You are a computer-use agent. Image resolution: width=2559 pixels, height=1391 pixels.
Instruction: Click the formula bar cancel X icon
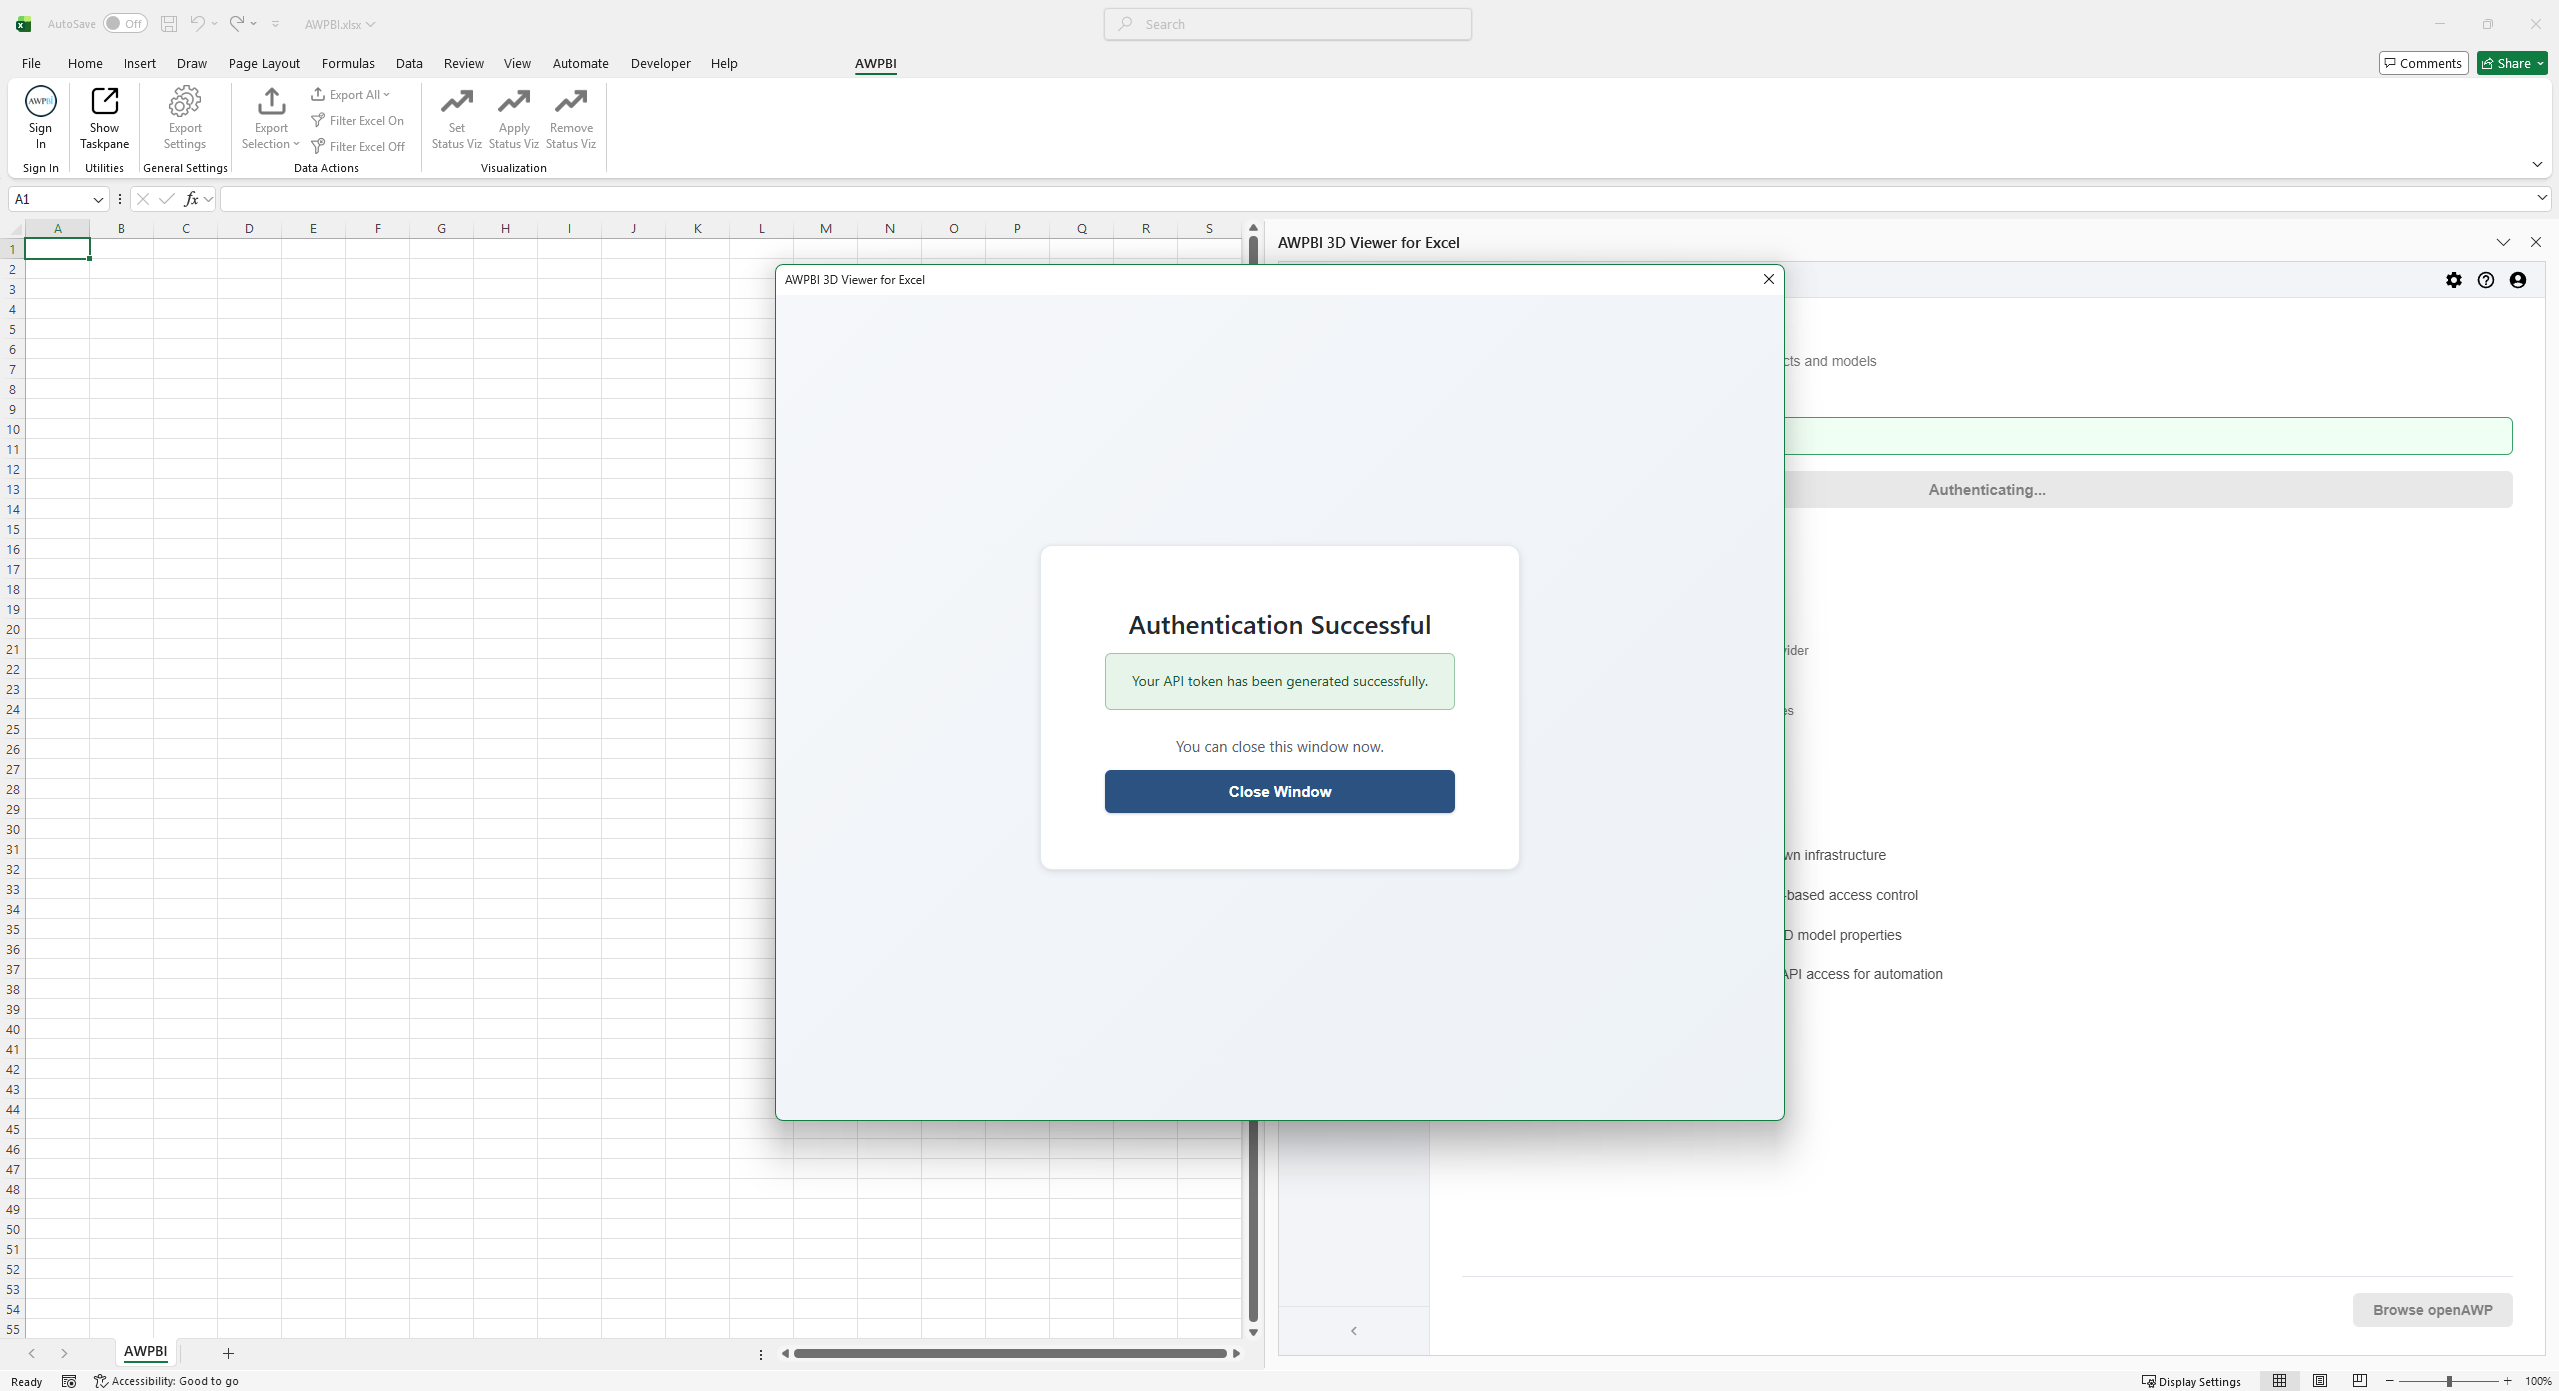pyautogui.click(x=143, y=199)
